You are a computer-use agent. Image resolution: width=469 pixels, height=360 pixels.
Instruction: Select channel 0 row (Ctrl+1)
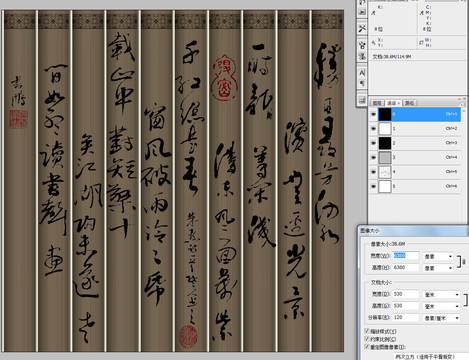coord(415,114)
